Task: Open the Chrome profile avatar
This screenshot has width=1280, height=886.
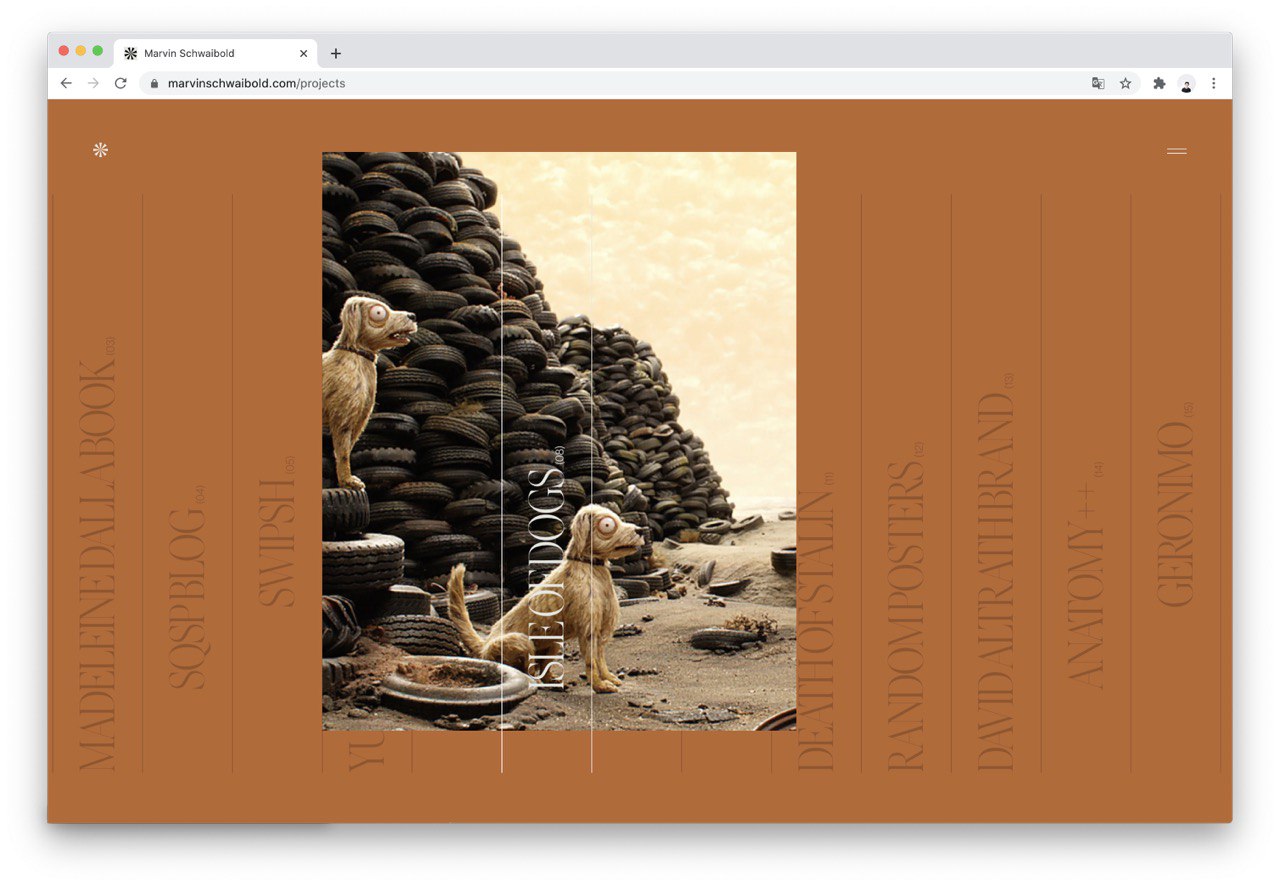Action: point(1186,83)
